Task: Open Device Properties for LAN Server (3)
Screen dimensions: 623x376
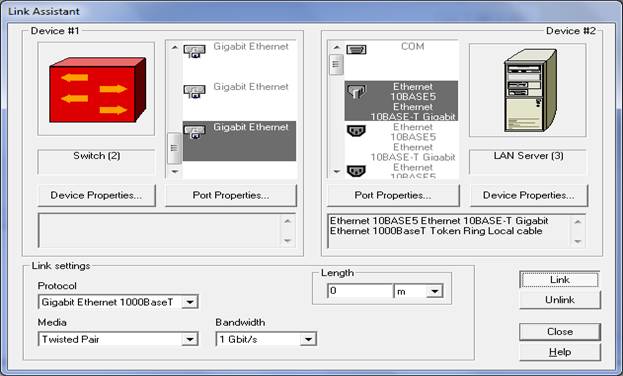Action: point(529,195)
